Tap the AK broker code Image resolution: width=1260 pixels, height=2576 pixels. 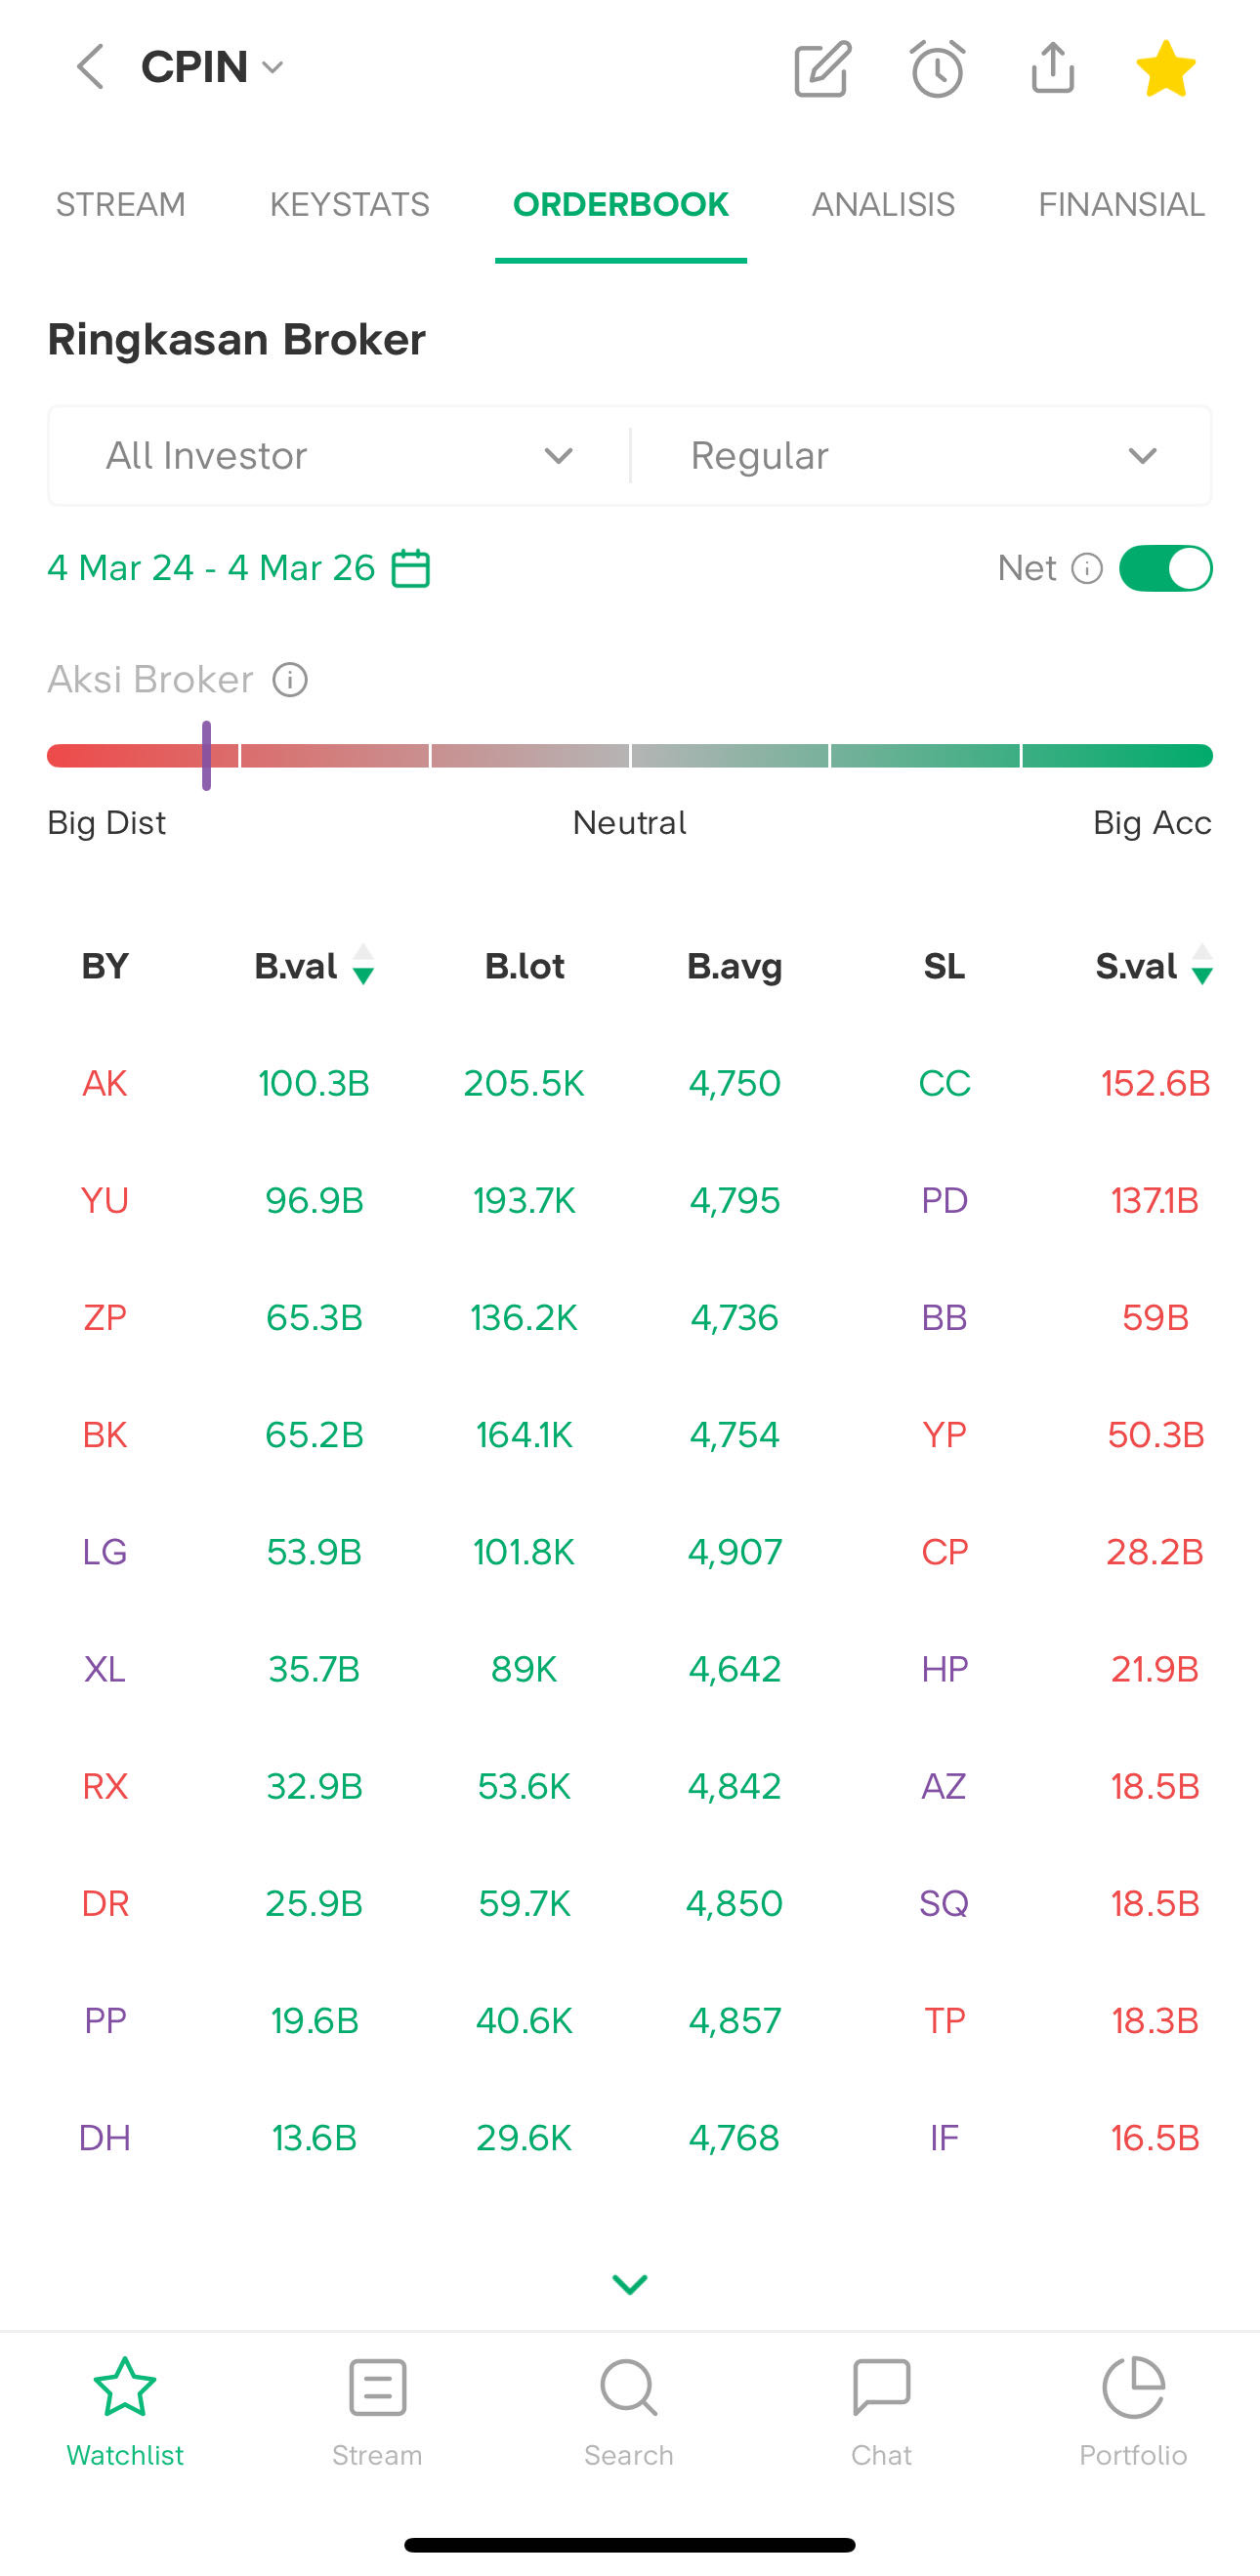pos(105,1083)
